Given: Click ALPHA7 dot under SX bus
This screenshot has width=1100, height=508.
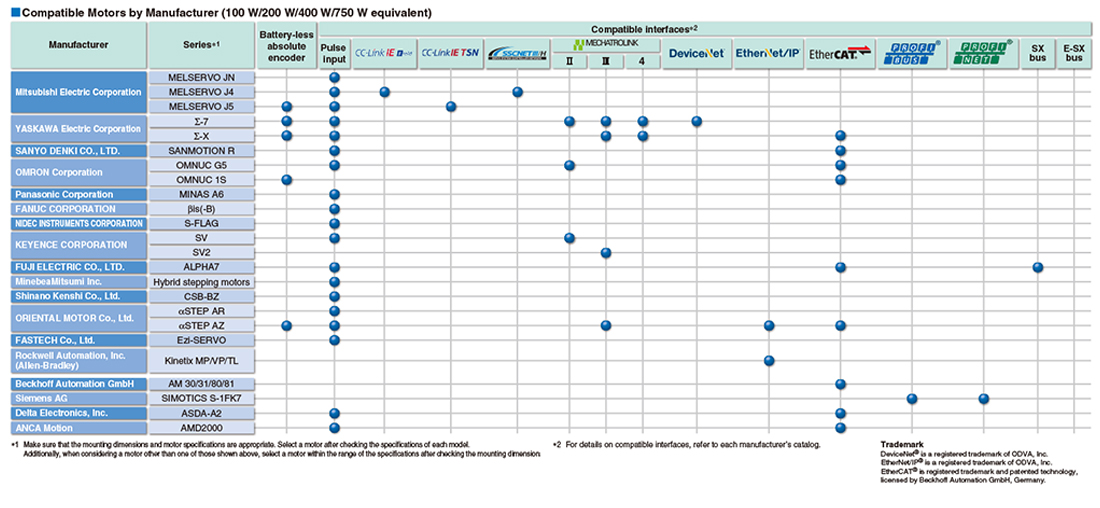Looking at the screenshot, I should (1038, 267).
